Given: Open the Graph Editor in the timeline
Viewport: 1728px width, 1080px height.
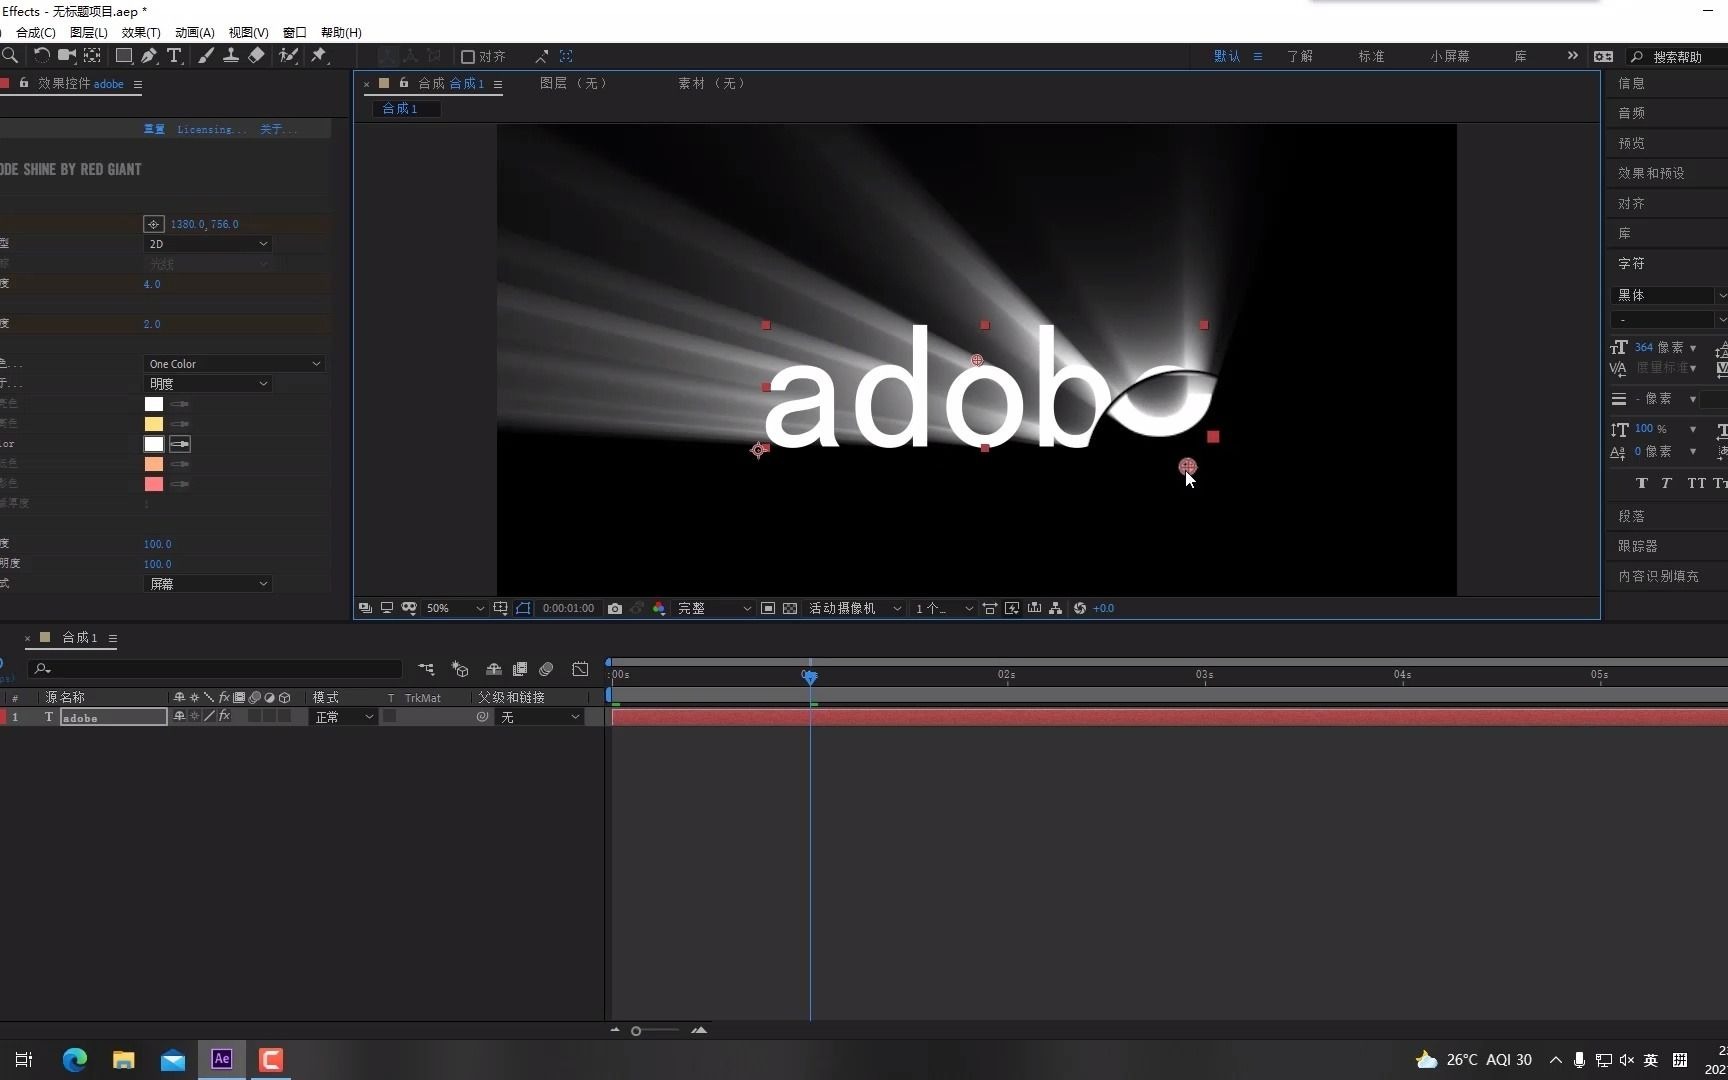Looking at the screenshot, I should 578,669.
